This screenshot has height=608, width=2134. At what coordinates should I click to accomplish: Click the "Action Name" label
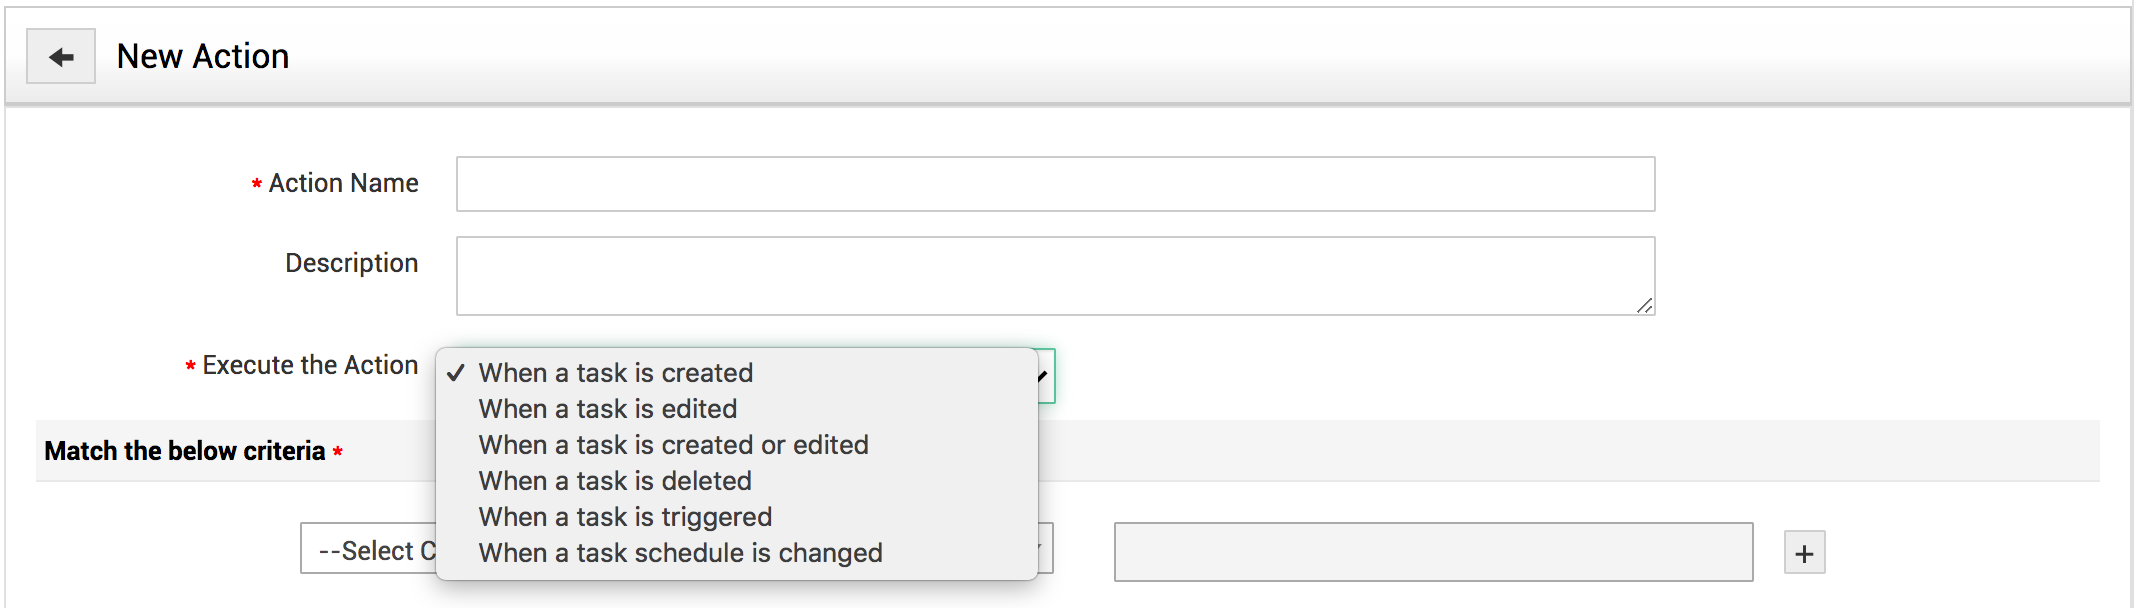click(x=343, y=184)
